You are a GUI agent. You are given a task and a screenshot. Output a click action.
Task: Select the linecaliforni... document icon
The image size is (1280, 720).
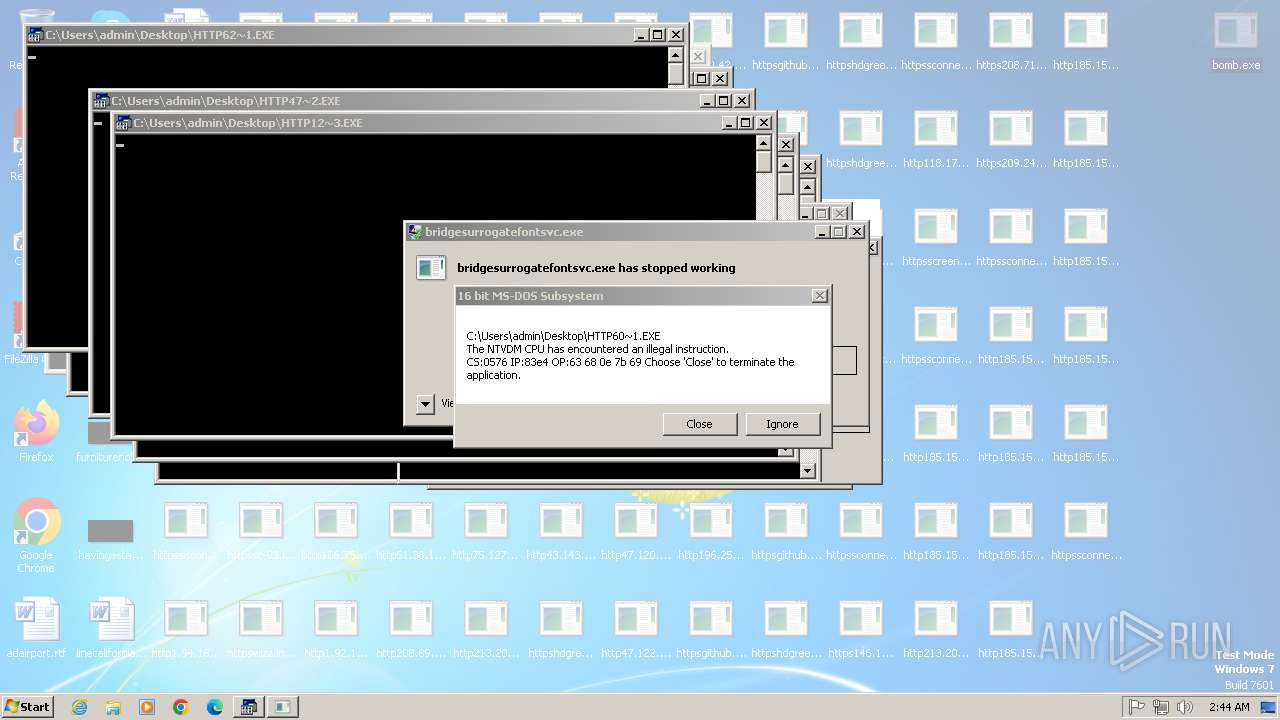click(110, 628)
